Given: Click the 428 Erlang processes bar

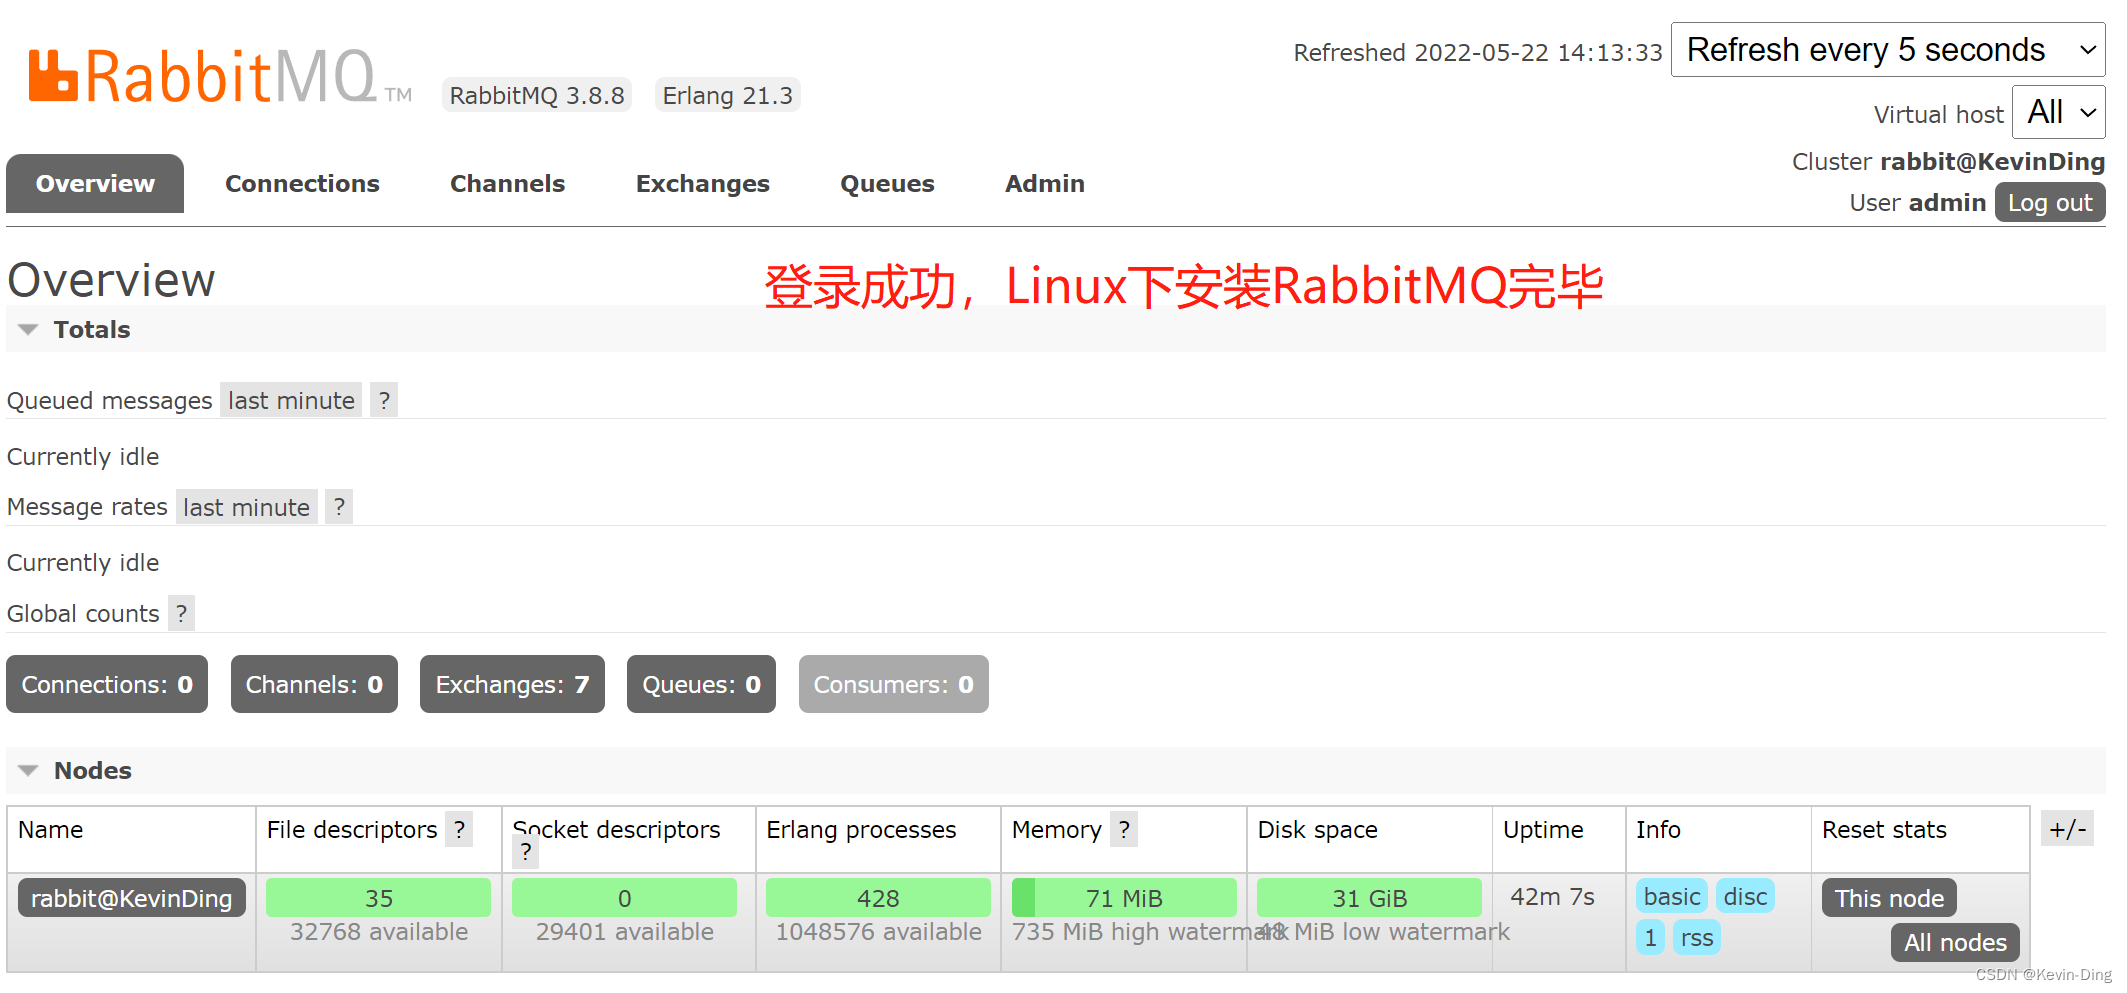Looking at the screenshot, I should (878, 898).
